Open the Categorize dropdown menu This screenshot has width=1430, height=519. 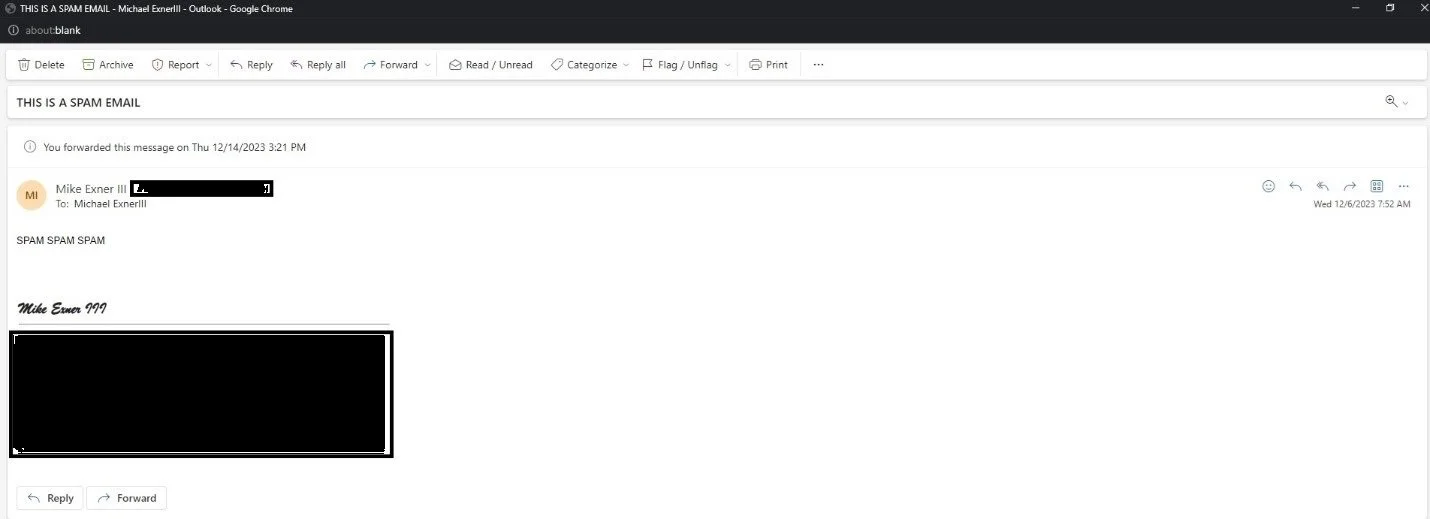tap(626, 65)
